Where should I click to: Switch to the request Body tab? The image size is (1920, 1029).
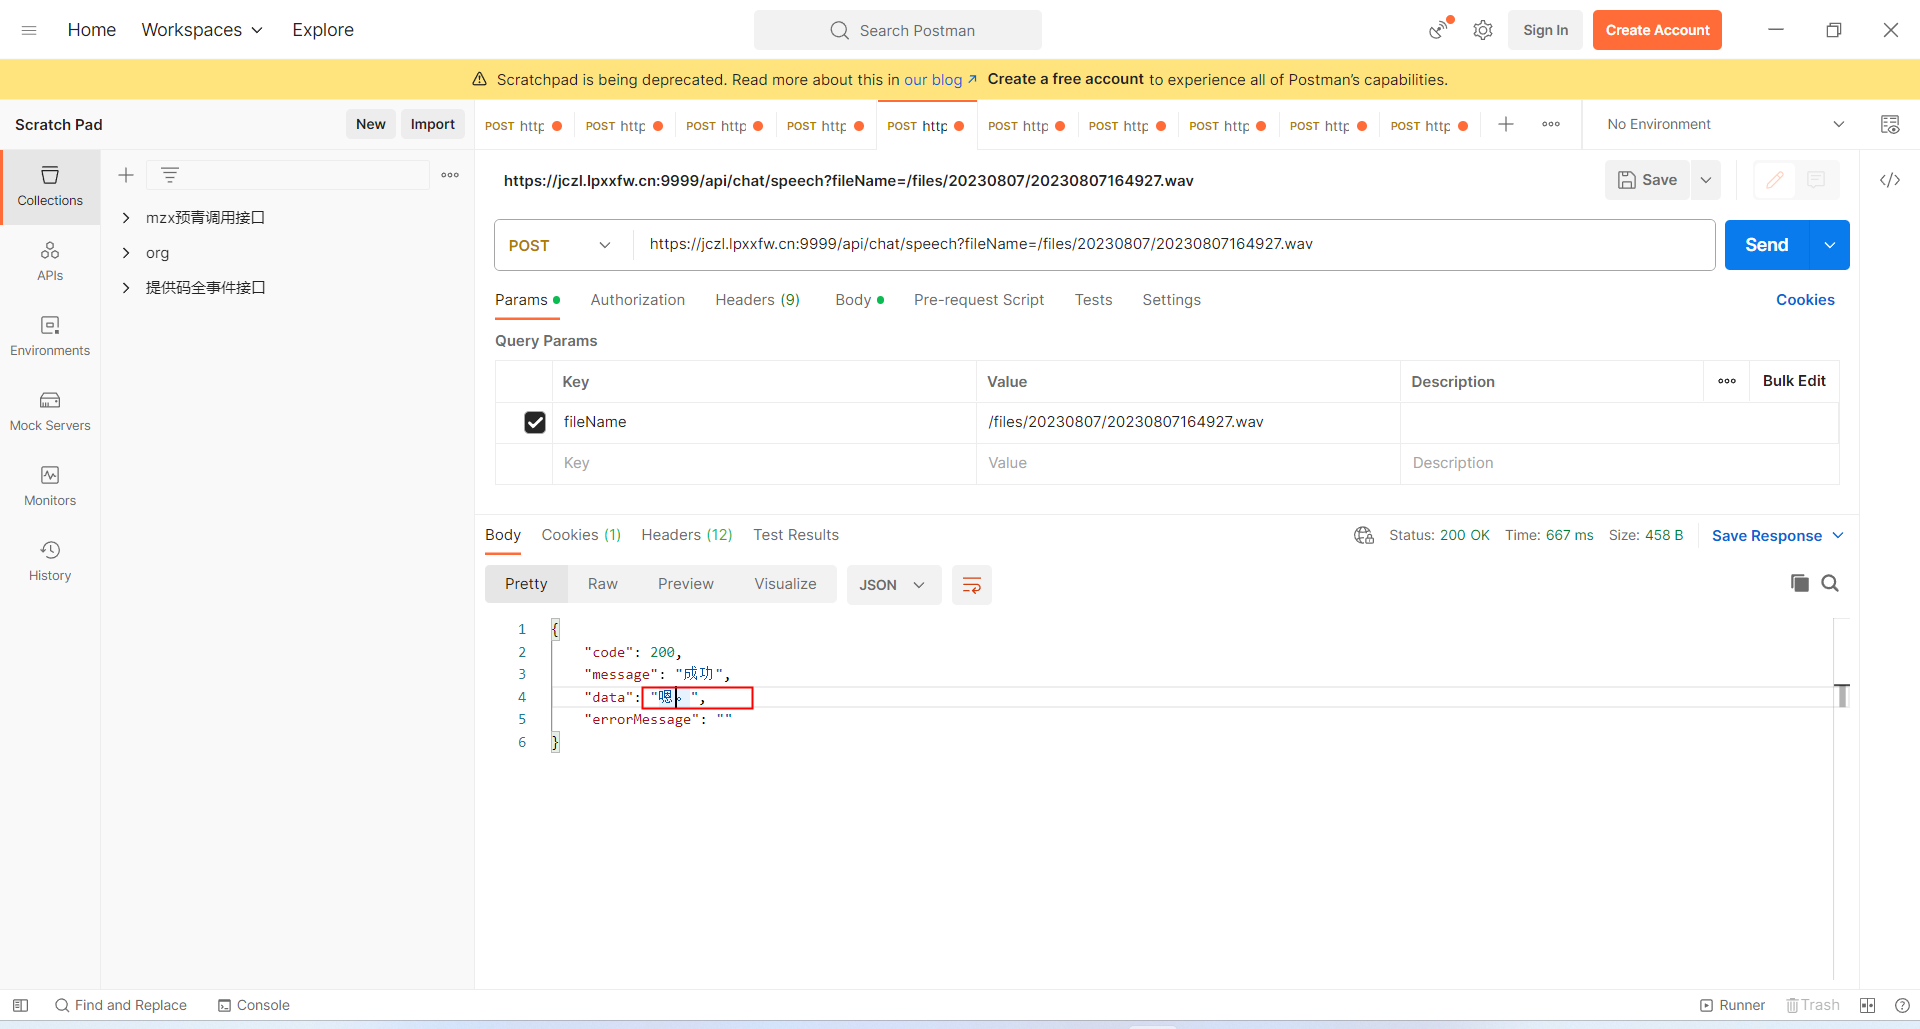[859, 300]
